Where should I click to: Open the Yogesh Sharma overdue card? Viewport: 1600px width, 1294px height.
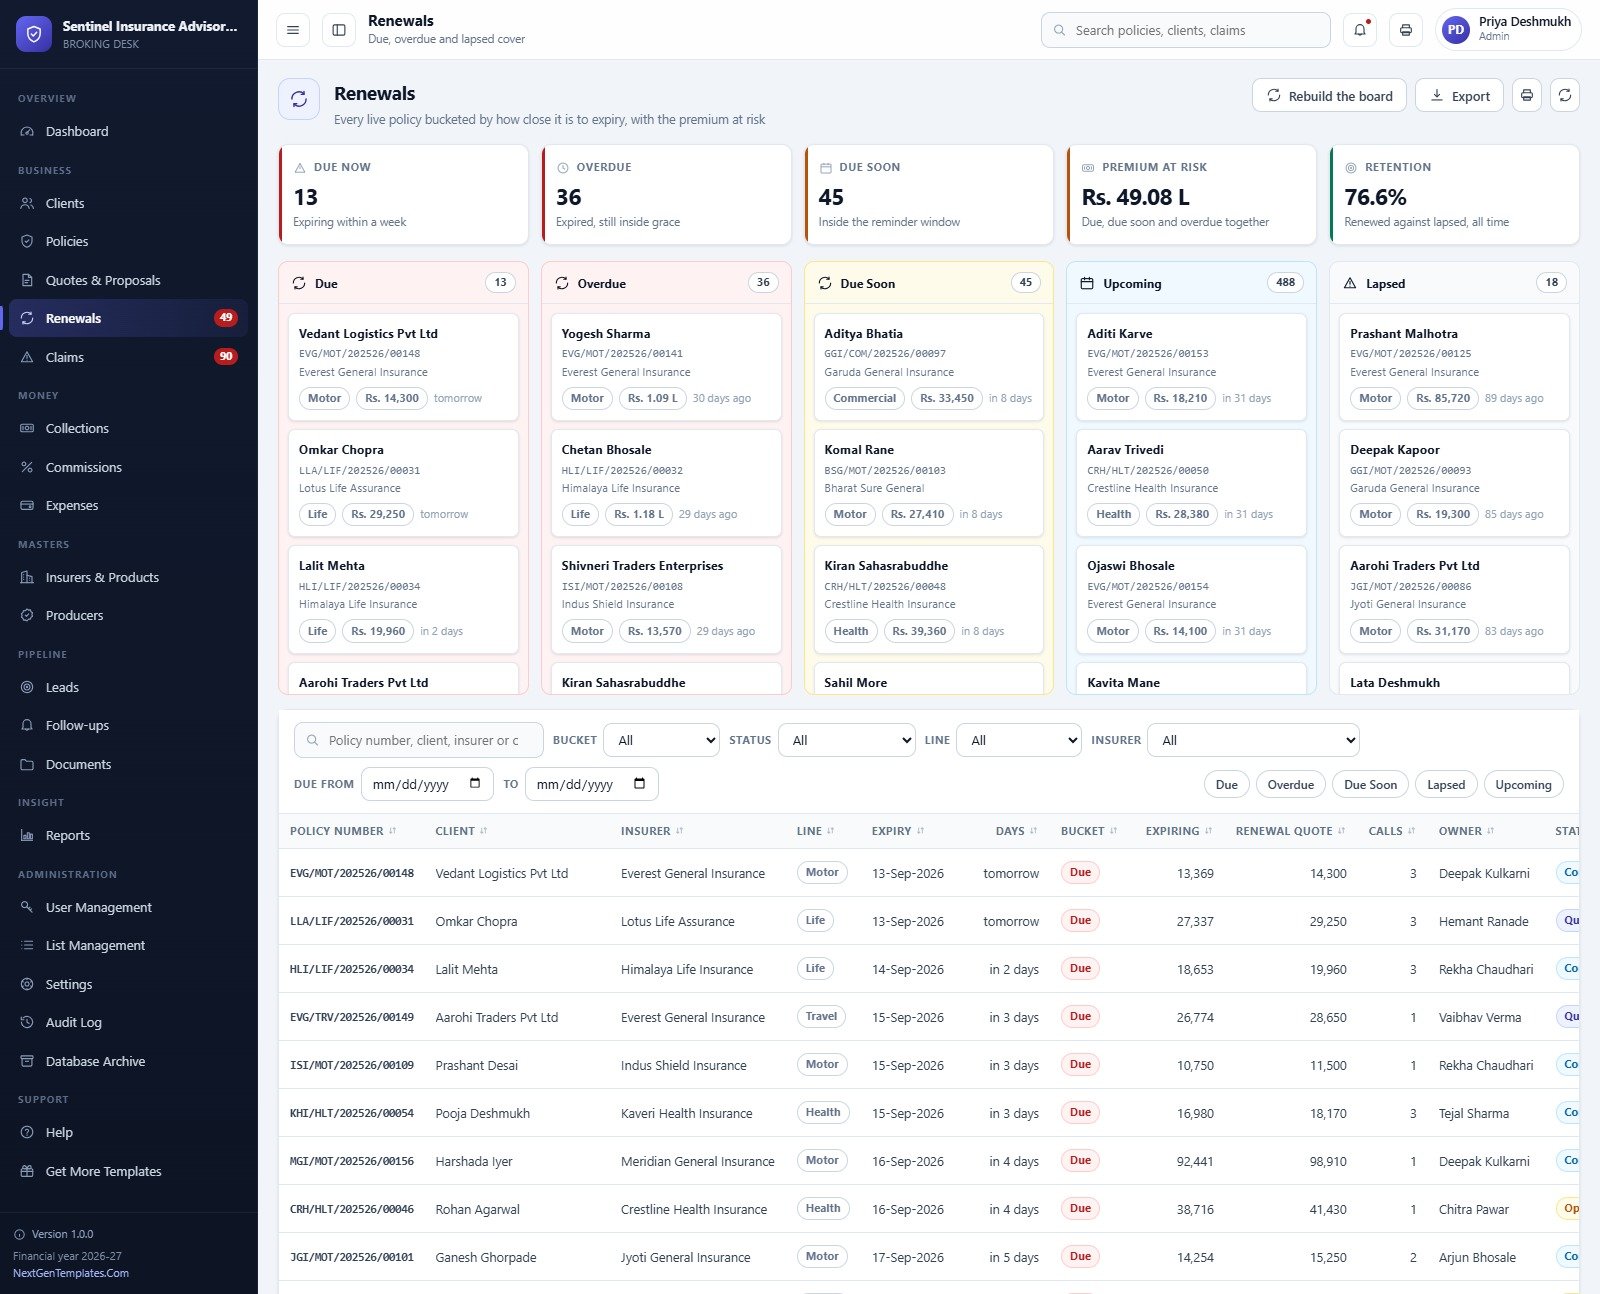pos(666,367)
